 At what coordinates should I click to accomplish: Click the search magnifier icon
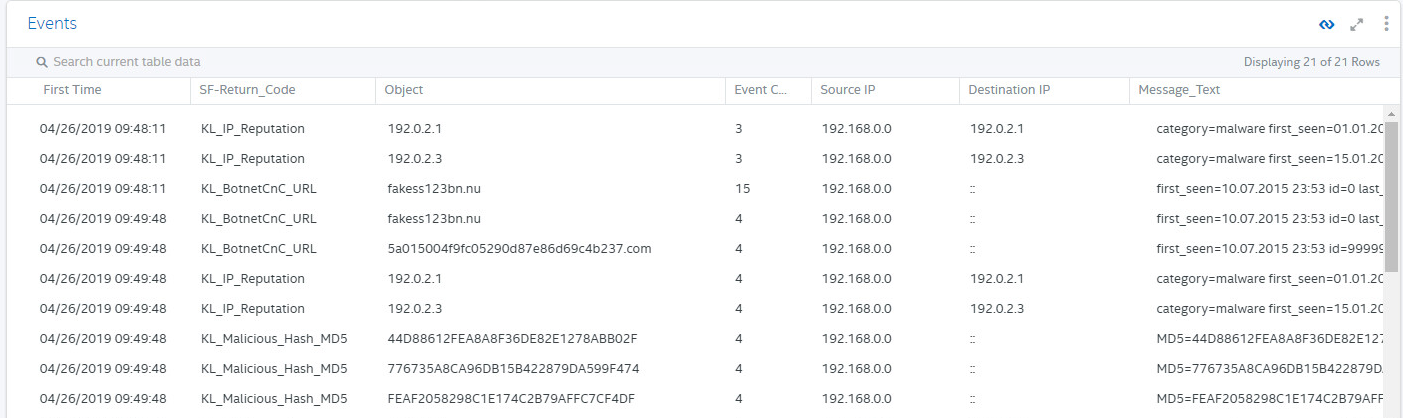pos(42,62)
